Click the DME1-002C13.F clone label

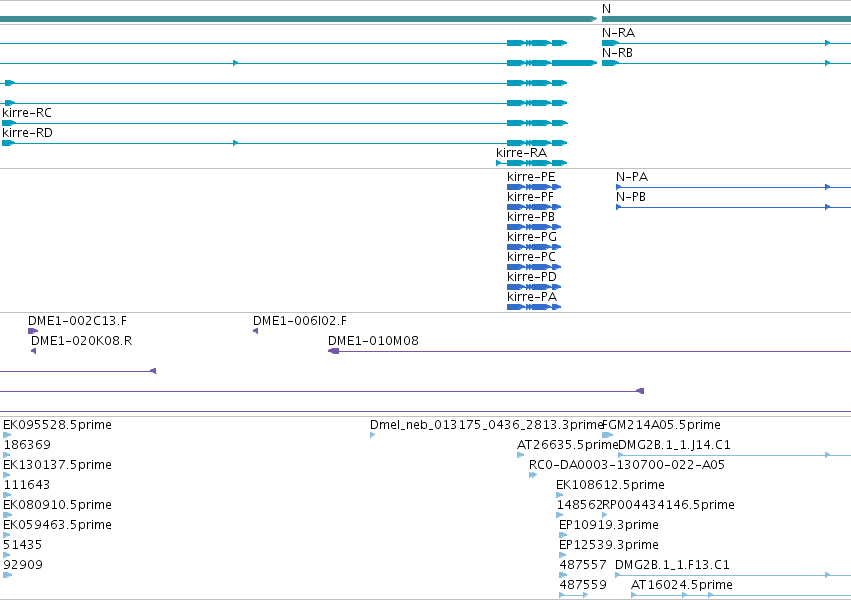[78, 321]
